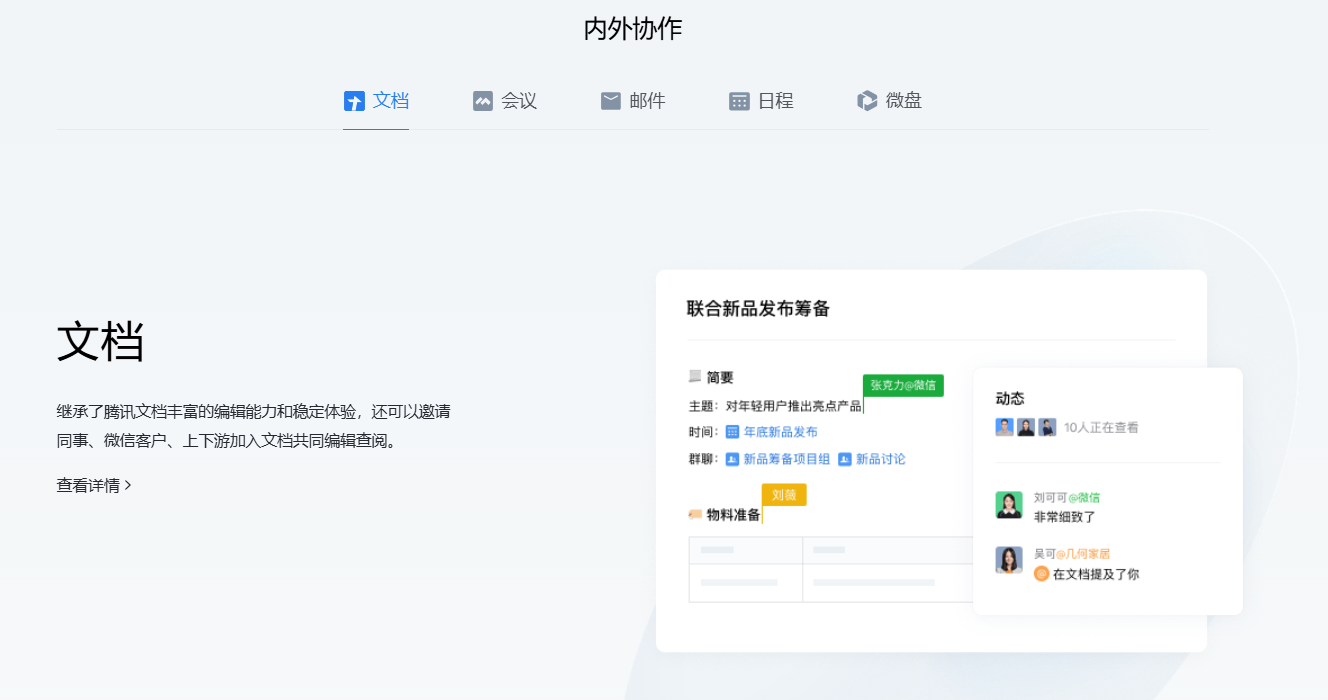Click the 联合新品发布筹备 document title

pos(759,309)
